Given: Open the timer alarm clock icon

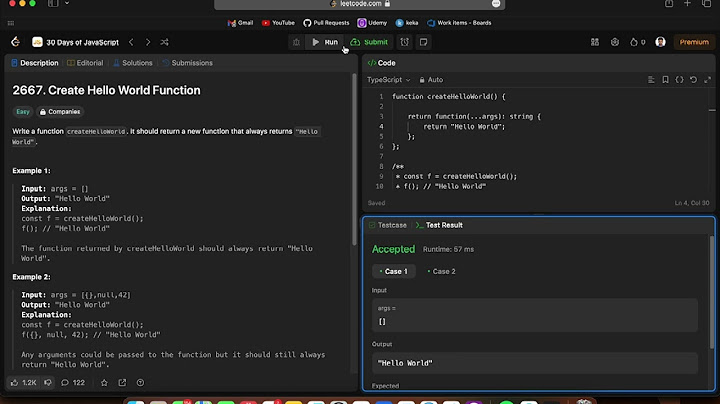Looking at the screenshot, I should [405, 42].
